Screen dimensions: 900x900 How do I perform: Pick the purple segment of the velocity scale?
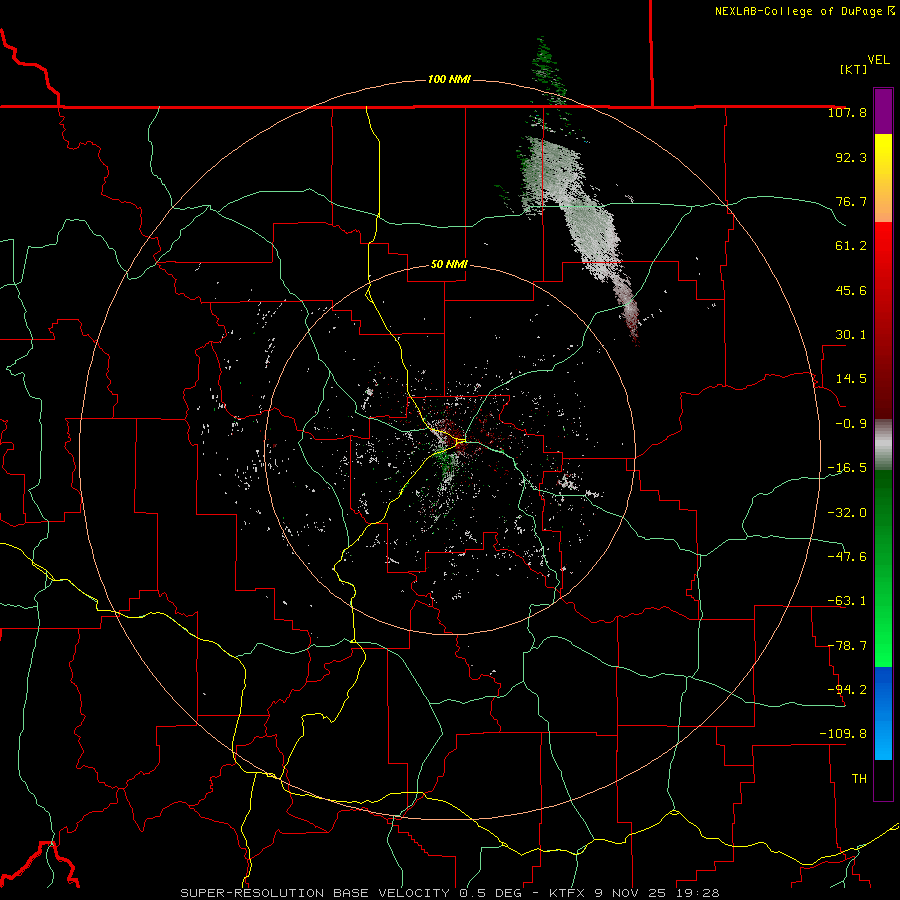pos(883,112)
